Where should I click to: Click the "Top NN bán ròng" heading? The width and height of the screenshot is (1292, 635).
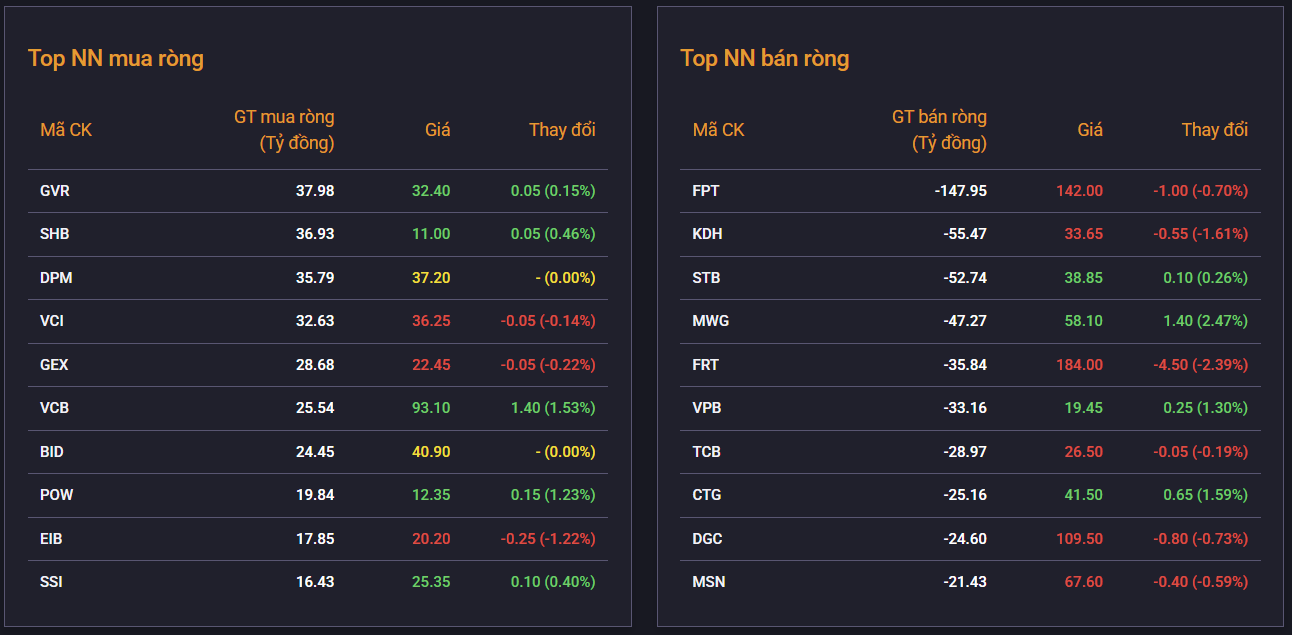pos(765,58)
